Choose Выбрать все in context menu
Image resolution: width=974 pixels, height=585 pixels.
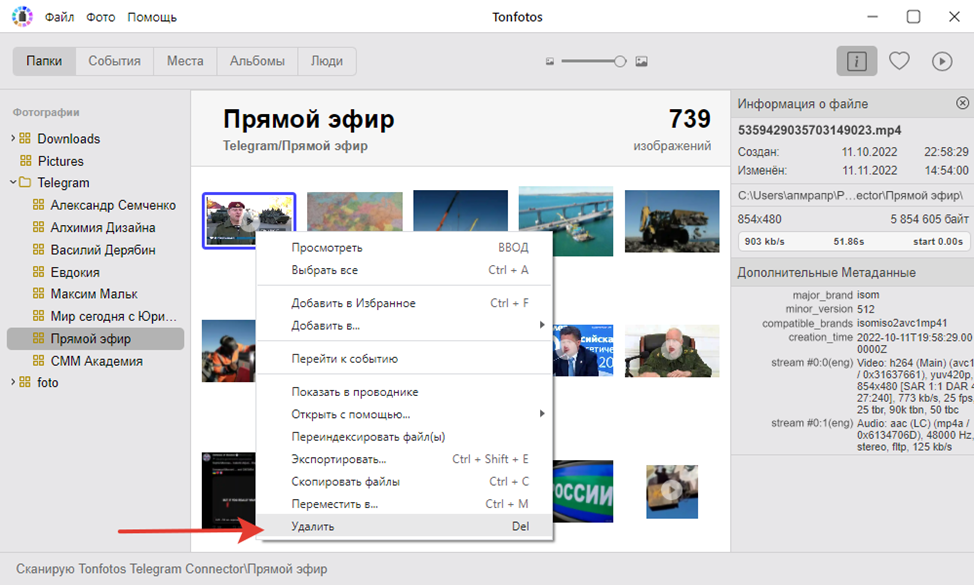[x=404, y=270]
